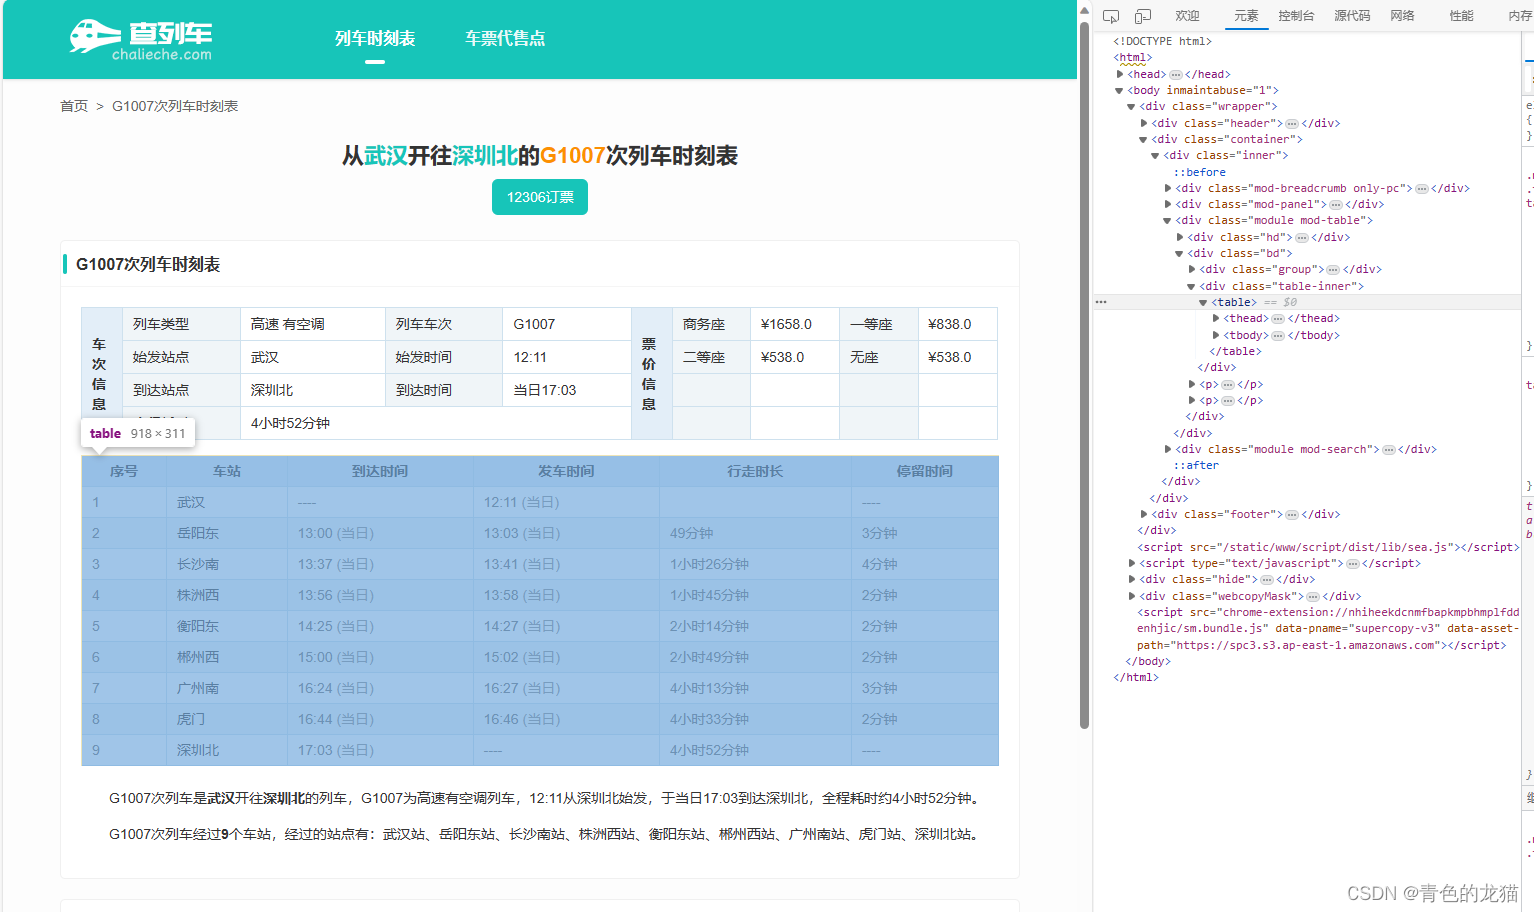Switch to the 性能 DevTools tab

[1461, 16]
